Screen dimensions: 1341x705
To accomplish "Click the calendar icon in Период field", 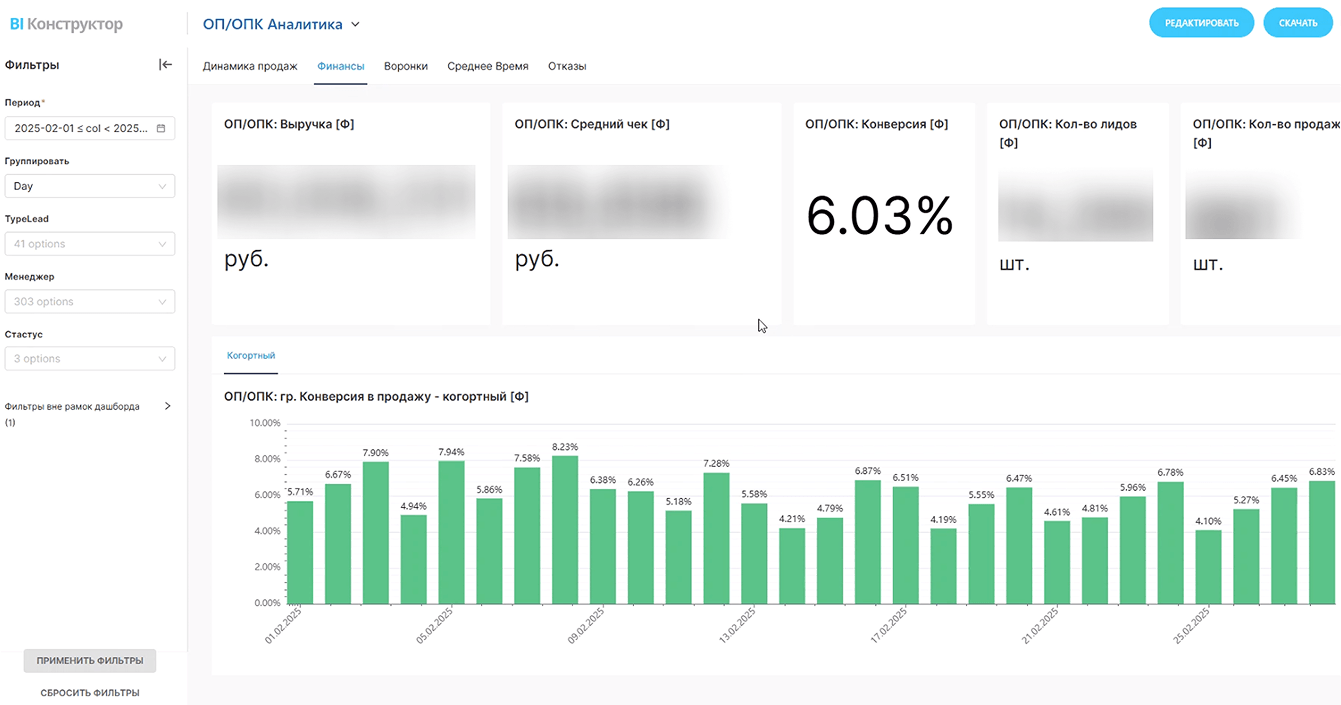I will point(161,128).
